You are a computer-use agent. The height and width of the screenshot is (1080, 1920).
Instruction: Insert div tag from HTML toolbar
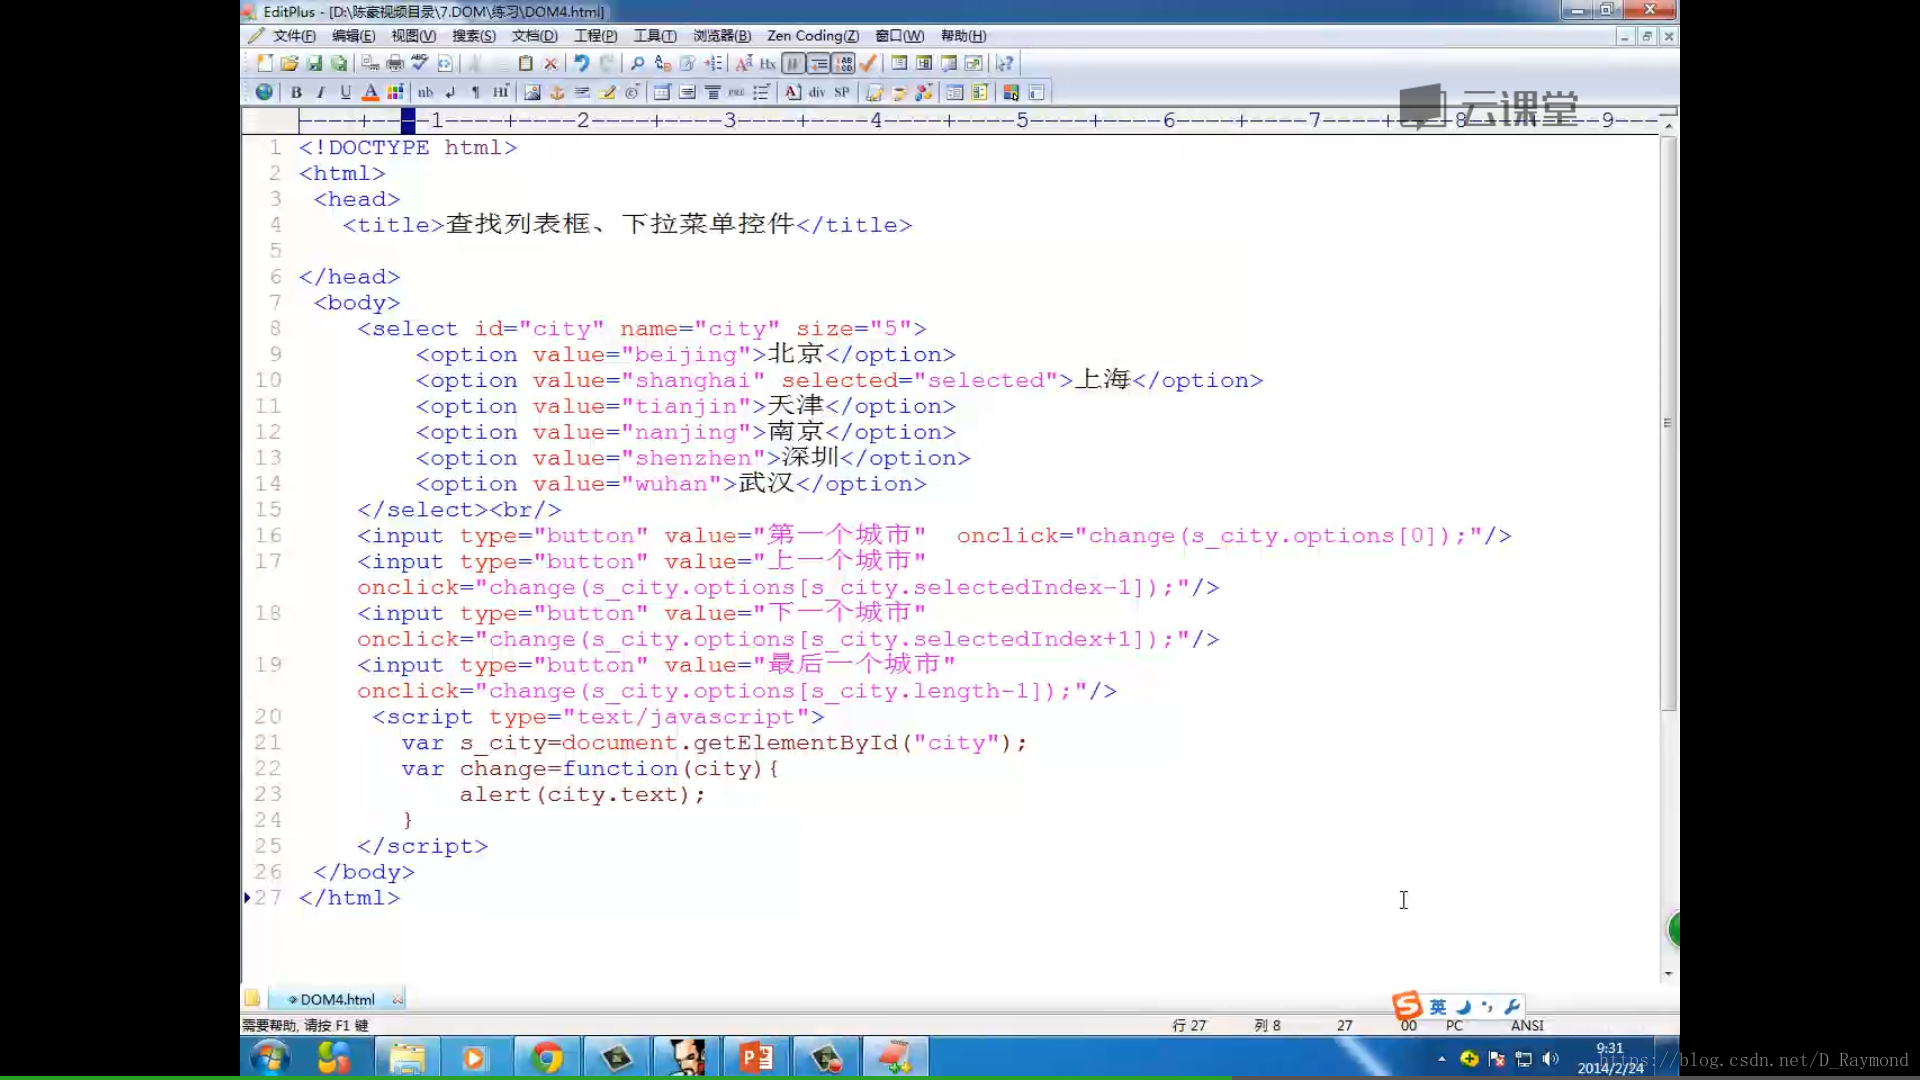pyautogui.click(x=817, y=92)
